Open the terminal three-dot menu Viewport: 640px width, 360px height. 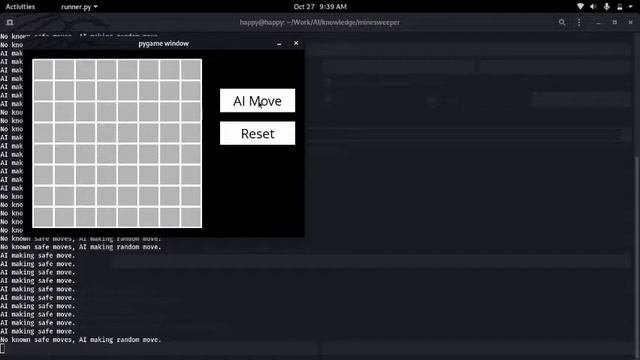pyautogui.click(x=579, y=22)
